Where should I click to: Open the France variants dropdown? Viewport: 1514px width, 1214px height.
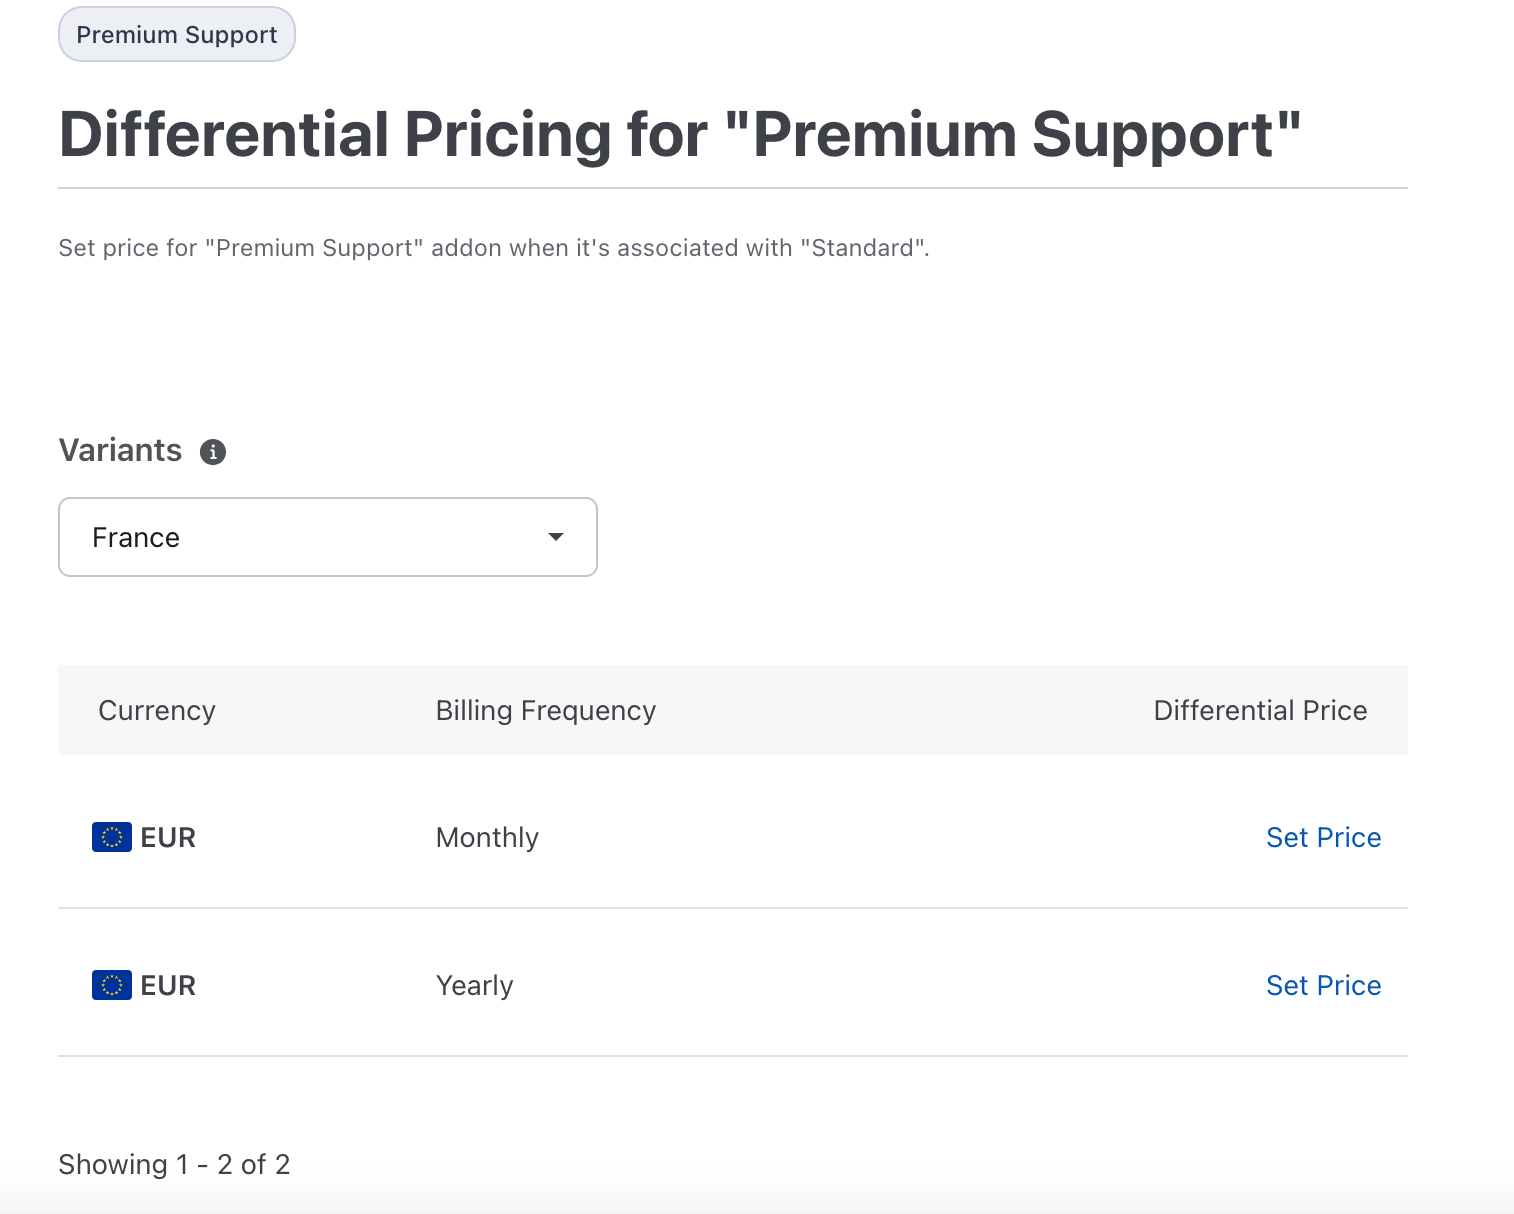pos(327,537)
